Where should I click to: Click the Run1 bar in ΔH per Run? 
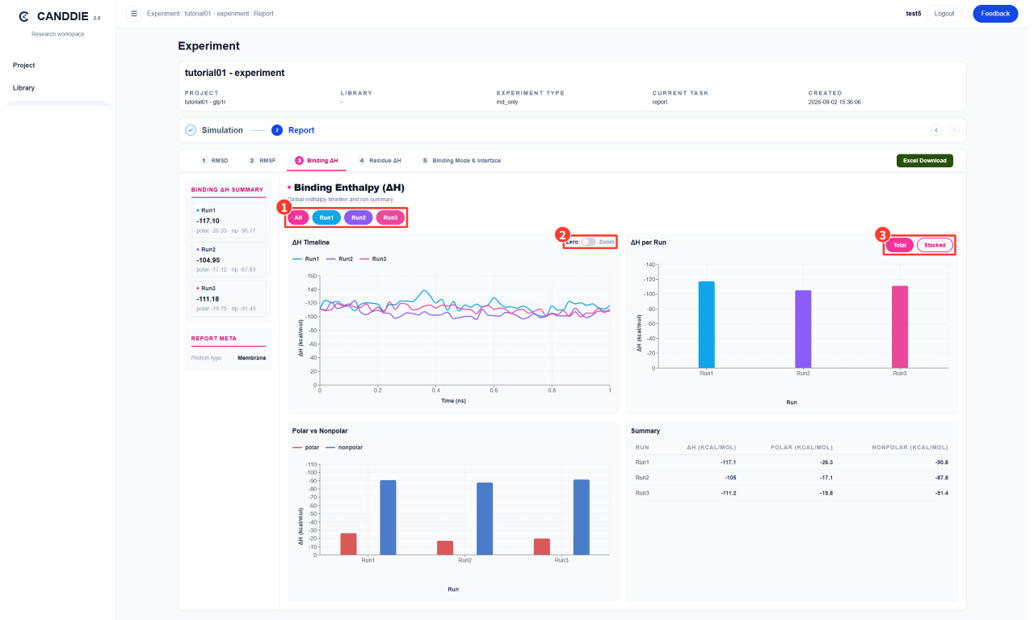point(706,325)
